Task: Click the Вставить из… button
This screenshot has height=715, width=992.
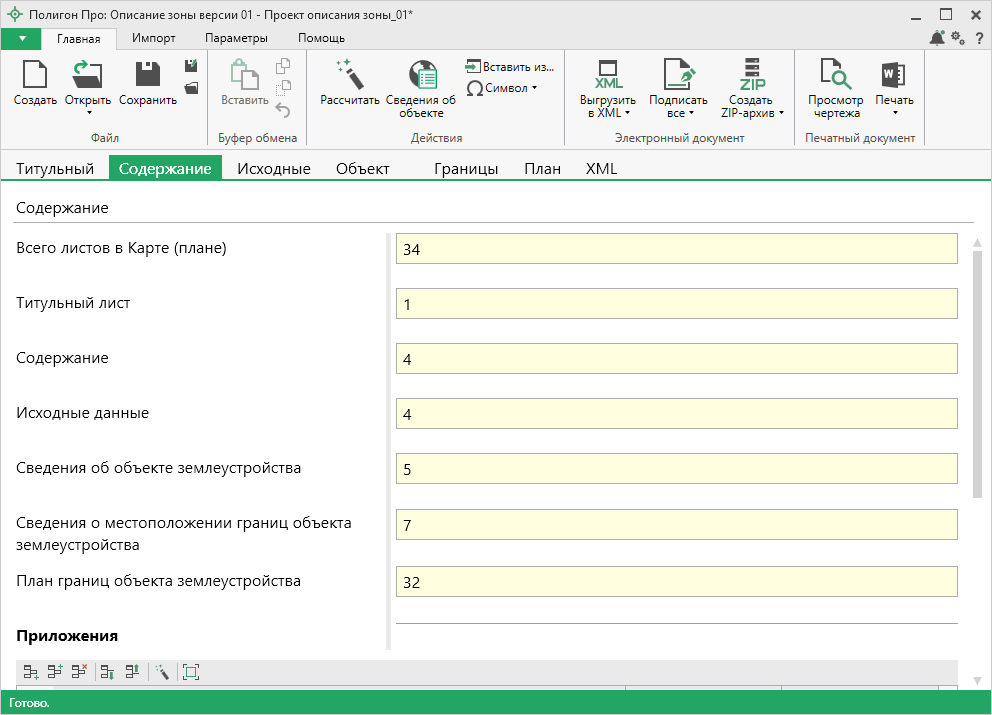Action: 510,67
